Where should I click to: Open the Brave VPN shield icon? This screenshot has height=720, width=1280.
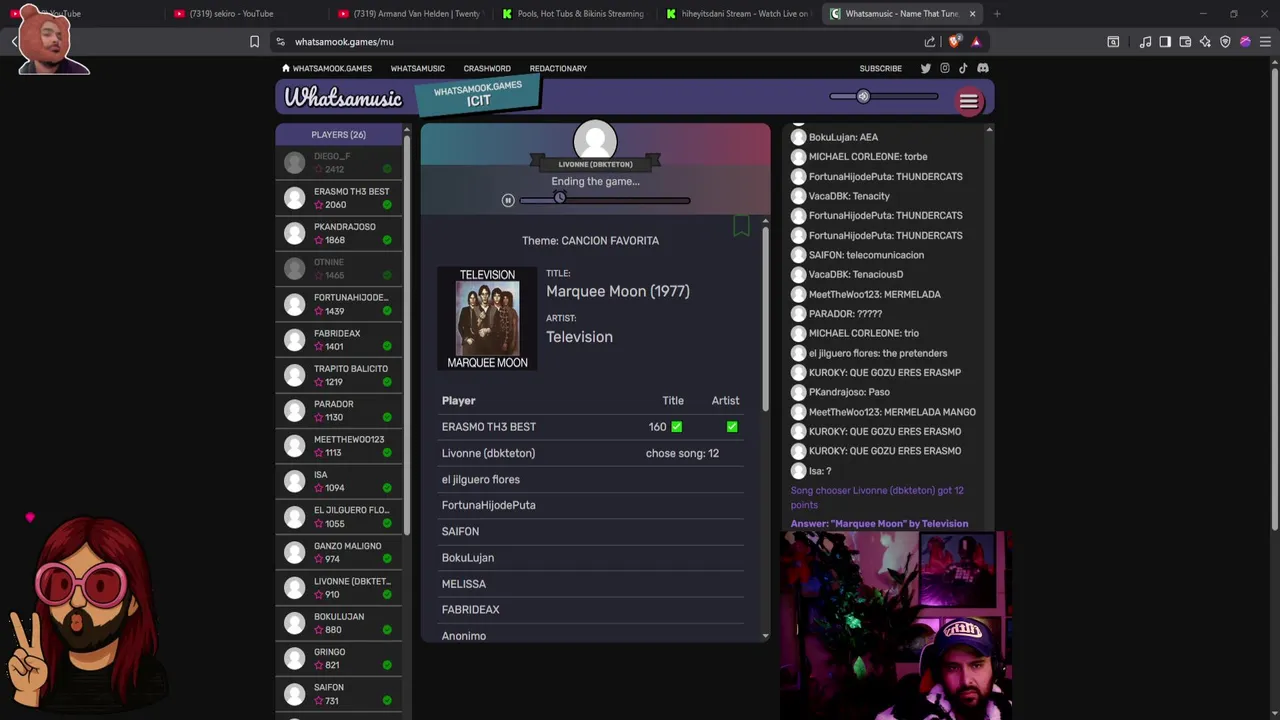[1225, 42]
